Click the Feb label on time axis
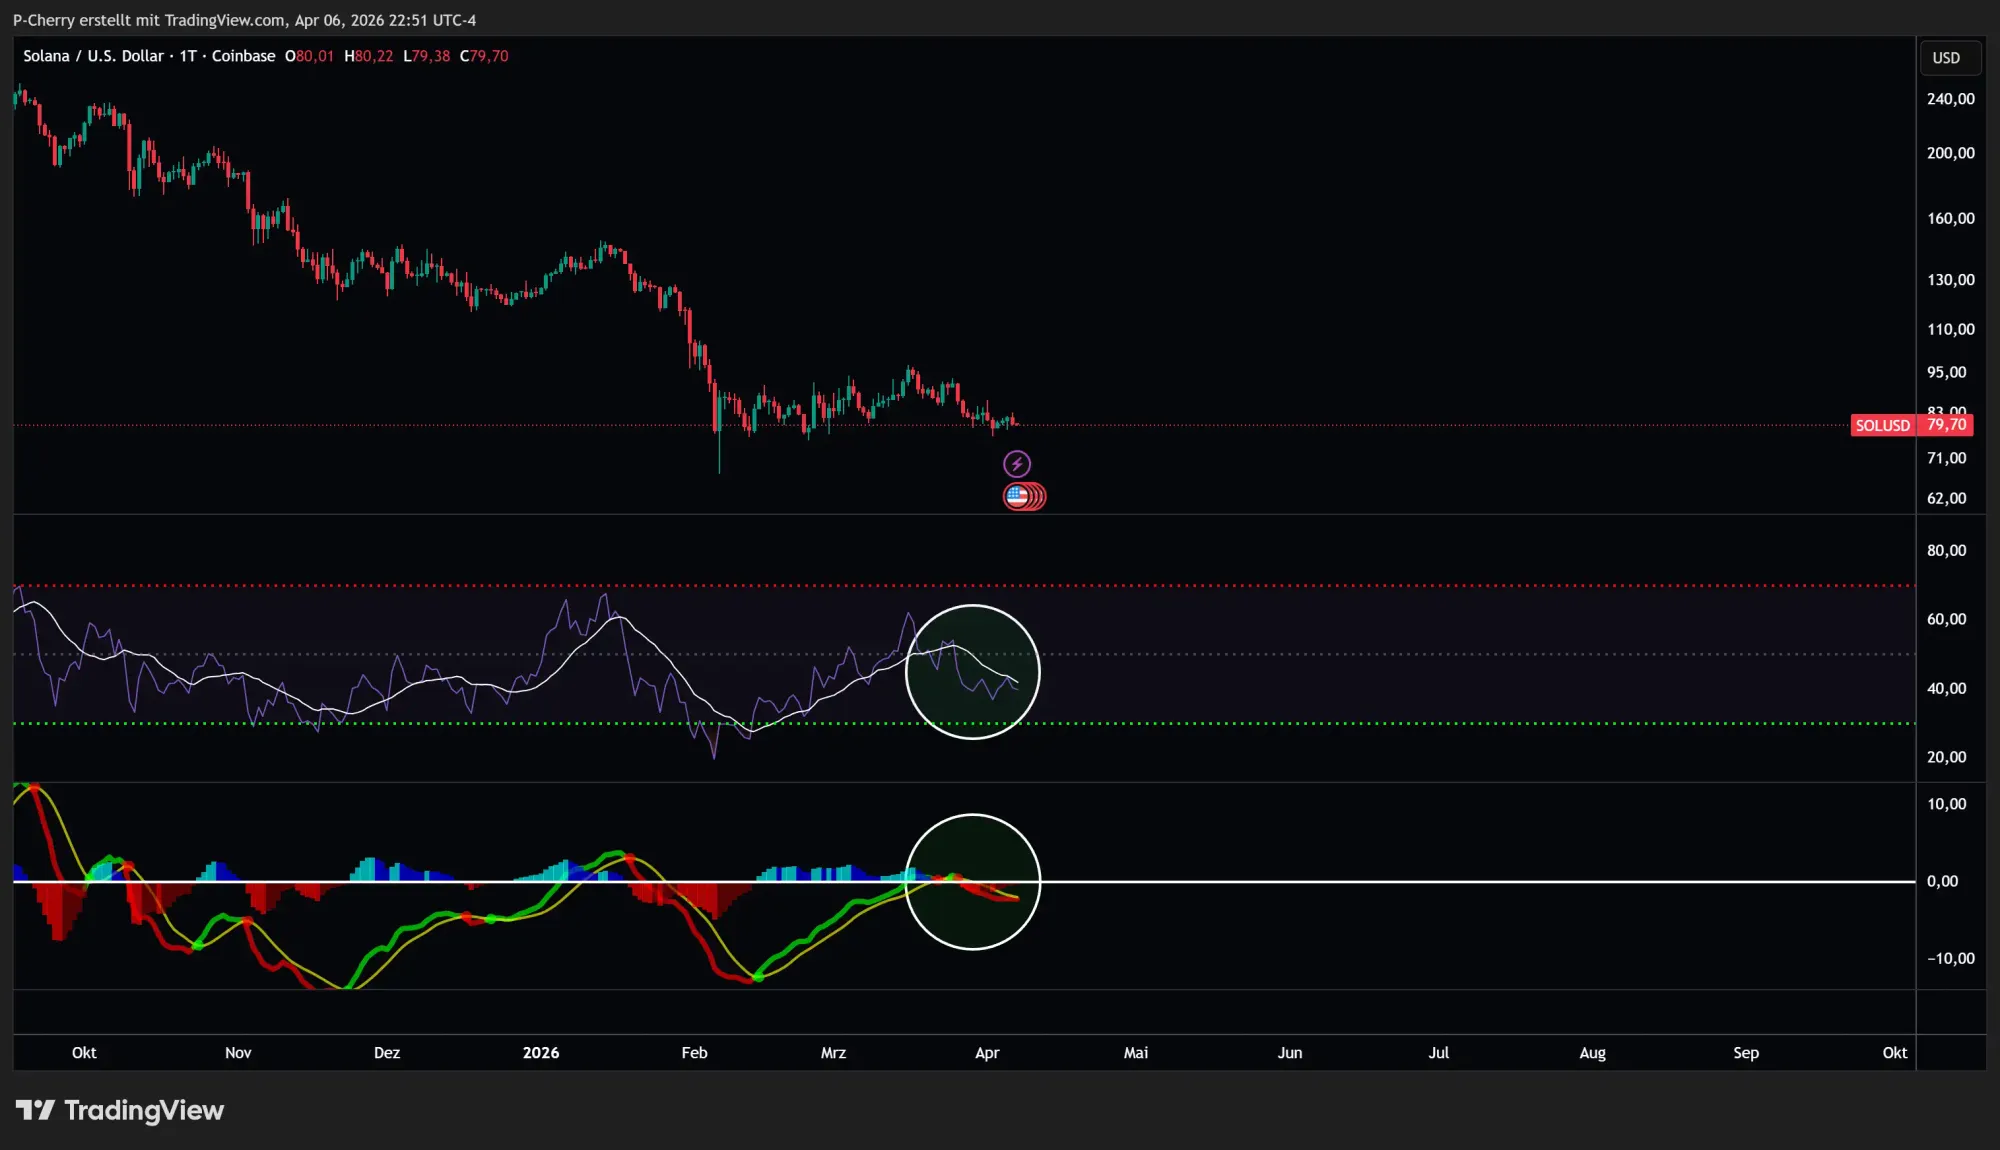 pyautogui.click(x=694, y=1052)
